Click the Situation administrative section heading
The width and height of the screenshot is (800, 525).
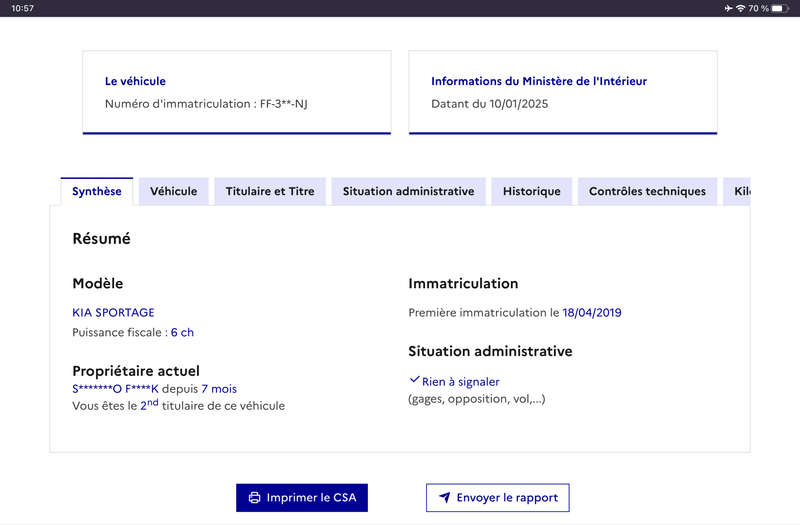[490, 351]
